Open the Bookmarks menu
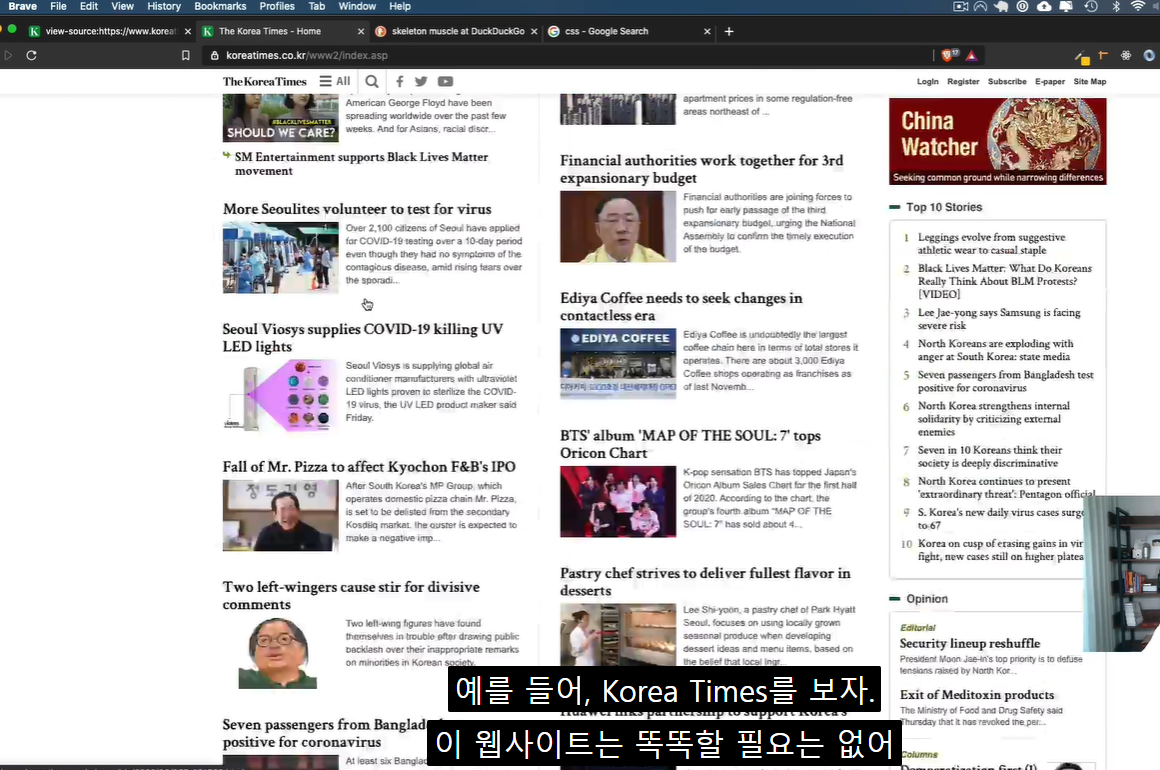 coord(220,6)
